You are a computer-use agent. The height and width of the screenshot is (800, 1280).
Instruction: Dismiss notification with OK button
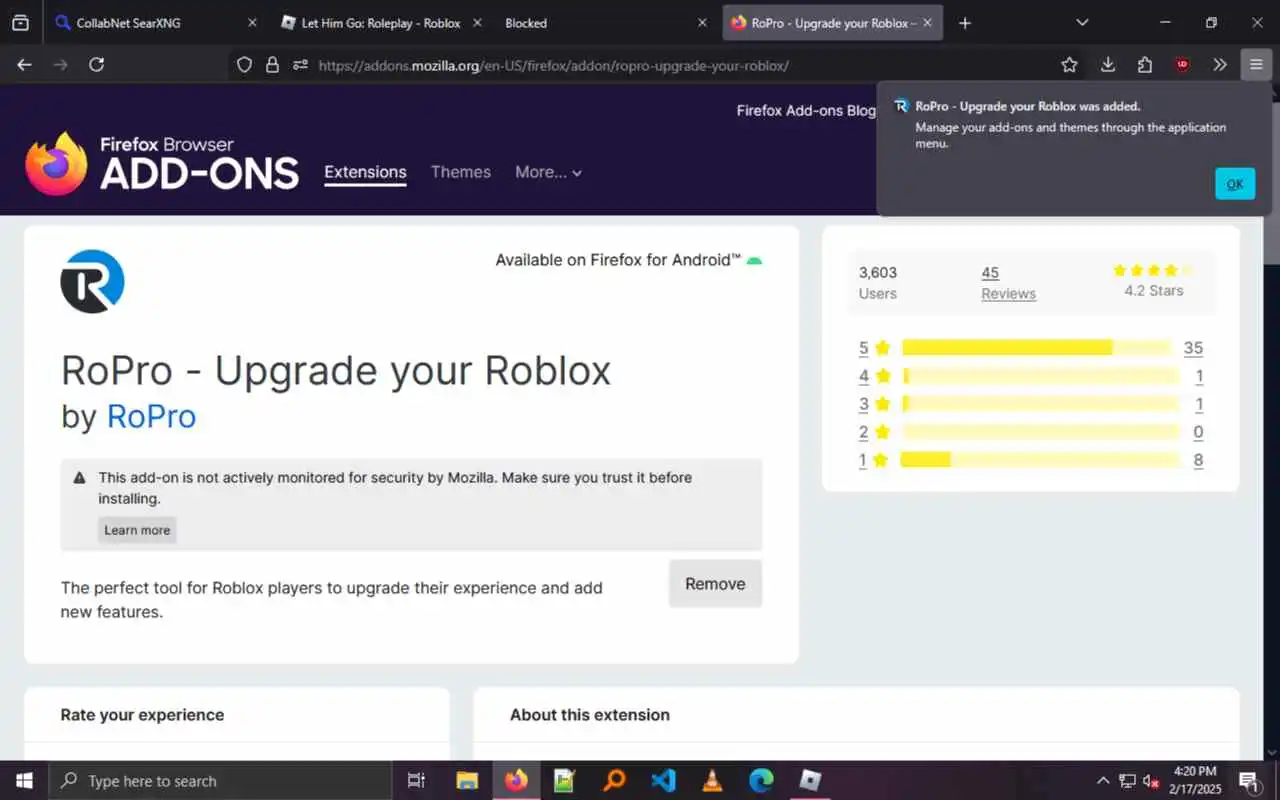click(x=1235, y=184)
